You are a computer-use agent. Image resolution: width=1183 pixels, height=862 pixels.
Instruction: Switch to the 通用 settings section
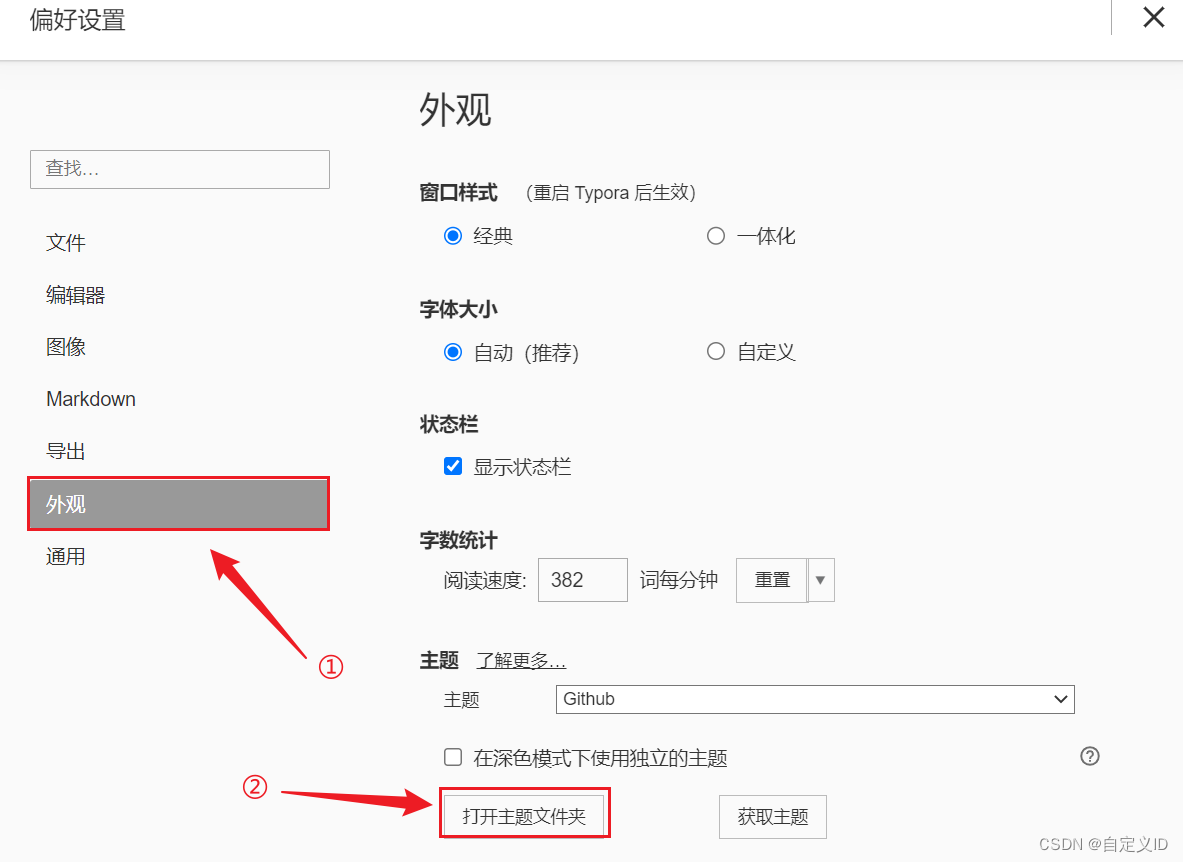(x=66, y=555)
